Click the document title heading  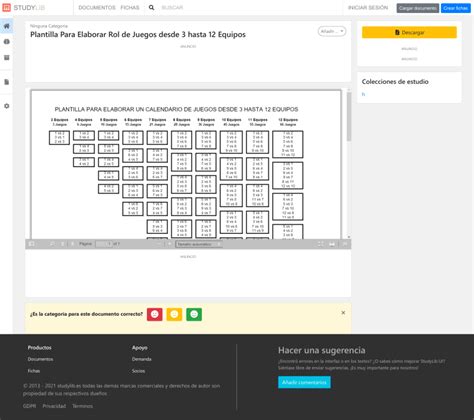coord(138,35)
